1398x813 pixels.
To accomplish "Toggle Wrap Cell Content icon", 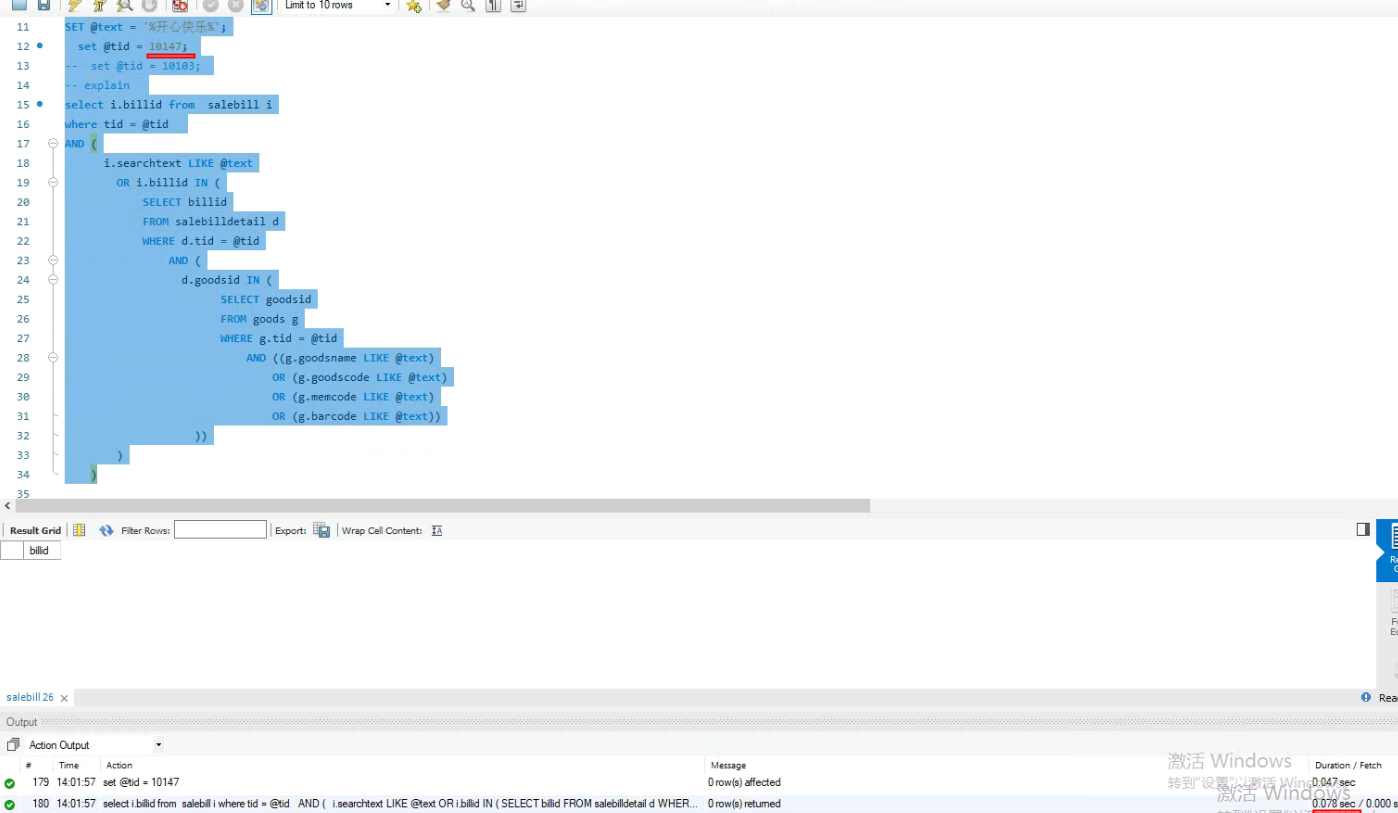I will [437, 530].
